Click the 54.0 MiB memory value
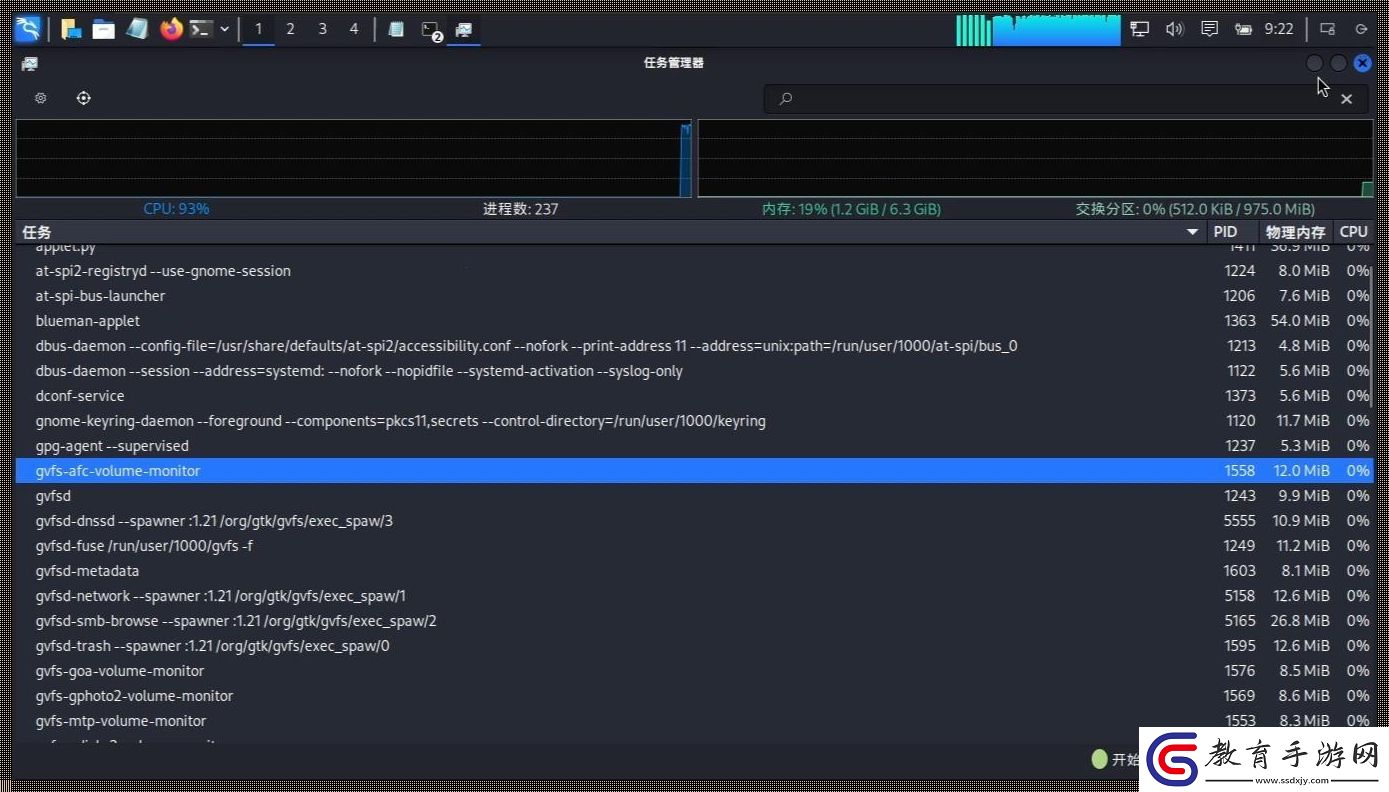 tap(1302, 321)
